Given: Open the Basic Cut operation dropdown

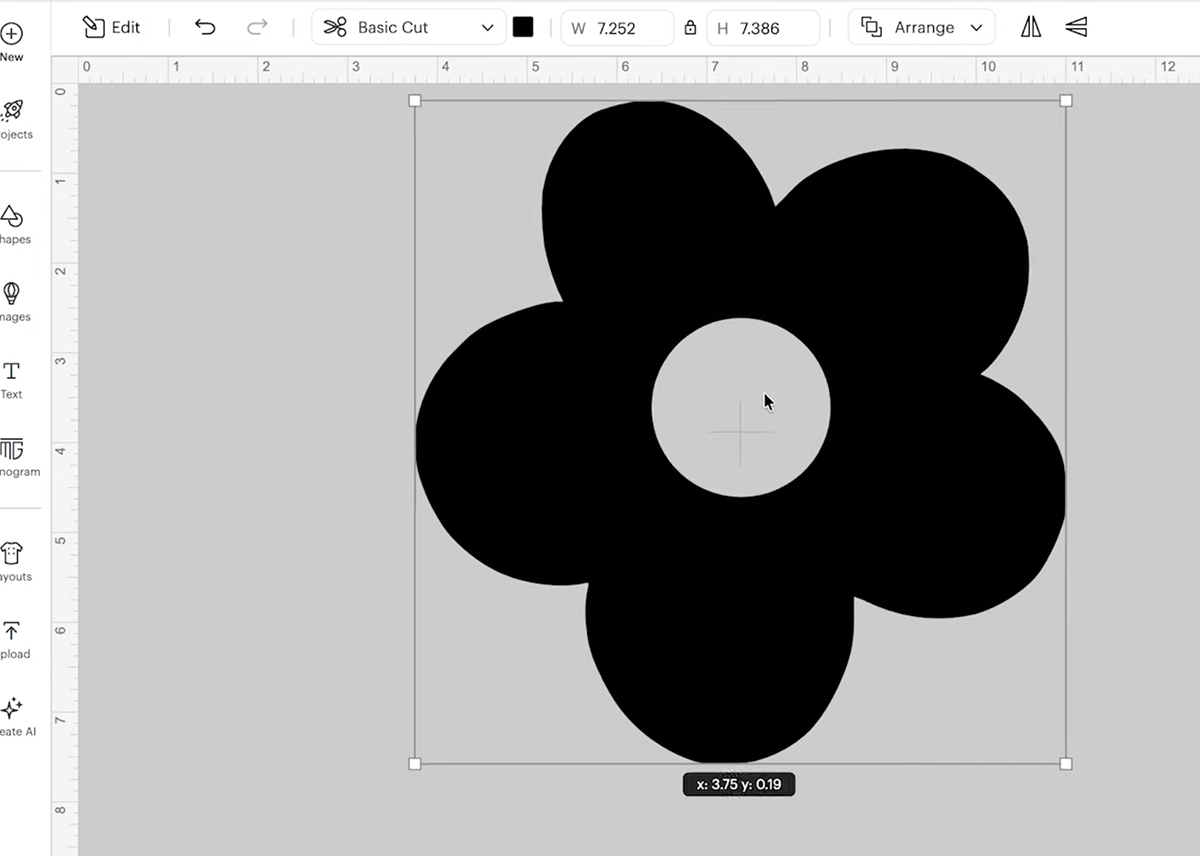Looking at the screenshot, I should pyautogui.click(x=408, y=27).
